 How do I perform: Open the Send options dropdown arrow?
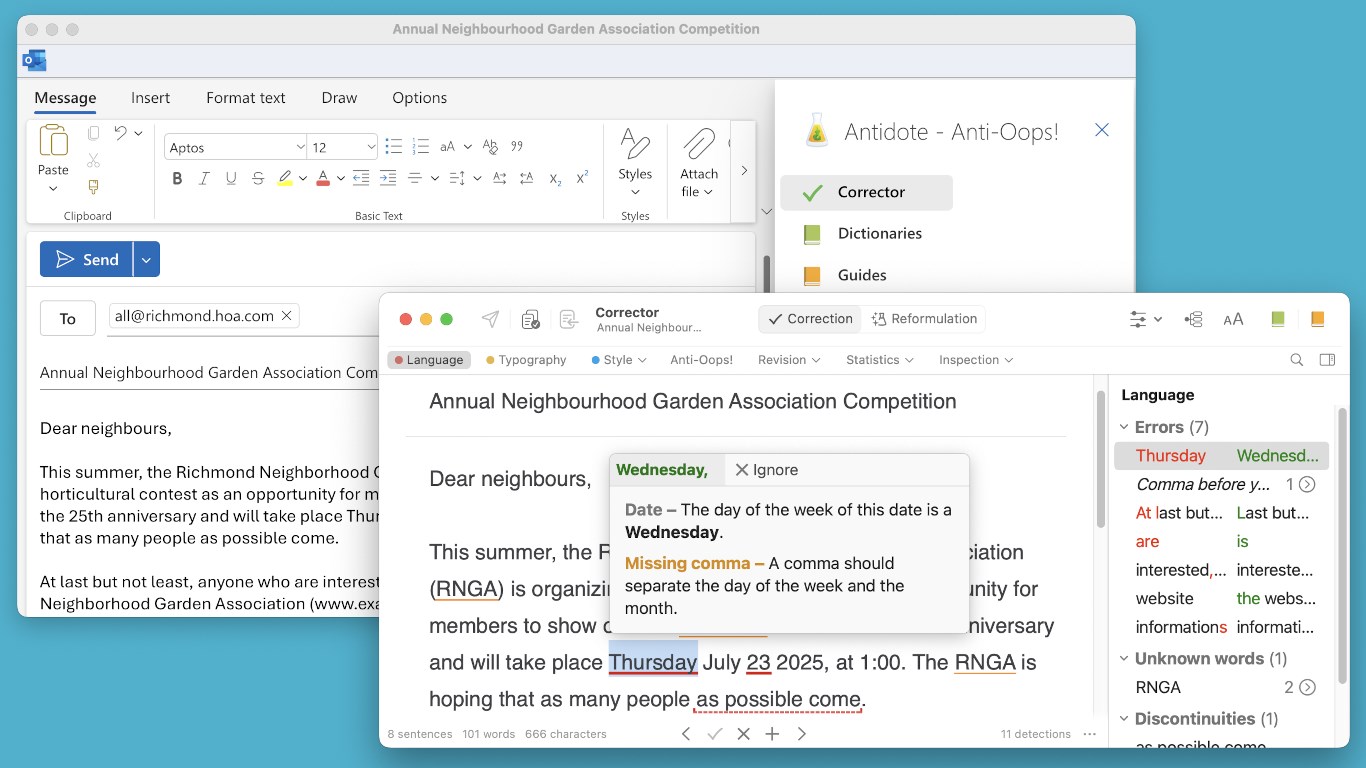[x=146, y=260]
